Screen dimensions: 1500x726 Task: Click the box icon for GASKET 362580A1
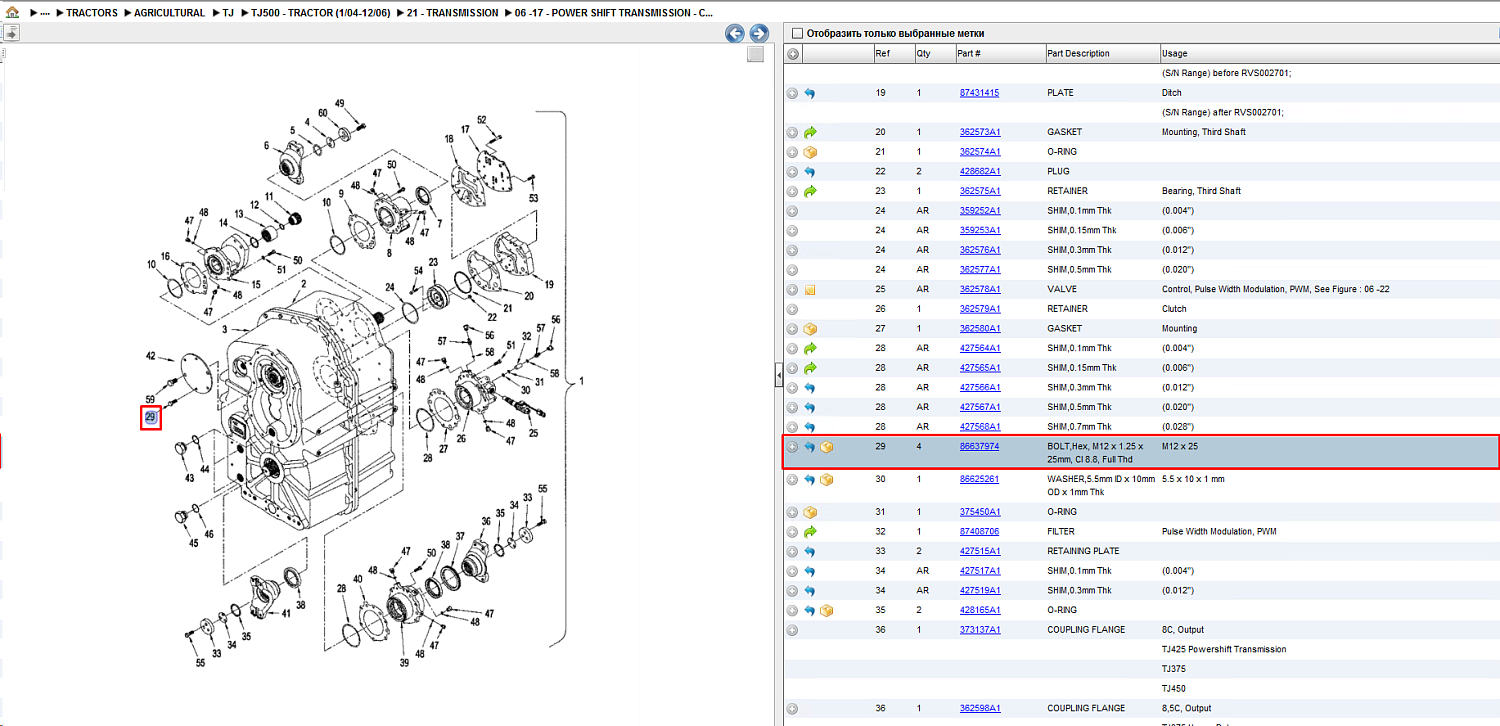click(x=810, y=329)
